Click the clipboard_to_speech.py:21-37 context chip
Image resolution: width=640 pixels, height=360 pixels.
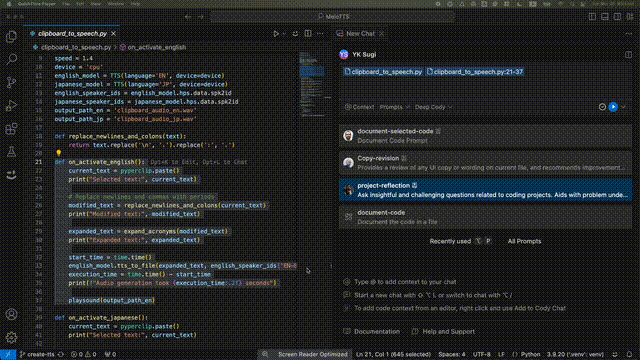[x=475, y=72]
